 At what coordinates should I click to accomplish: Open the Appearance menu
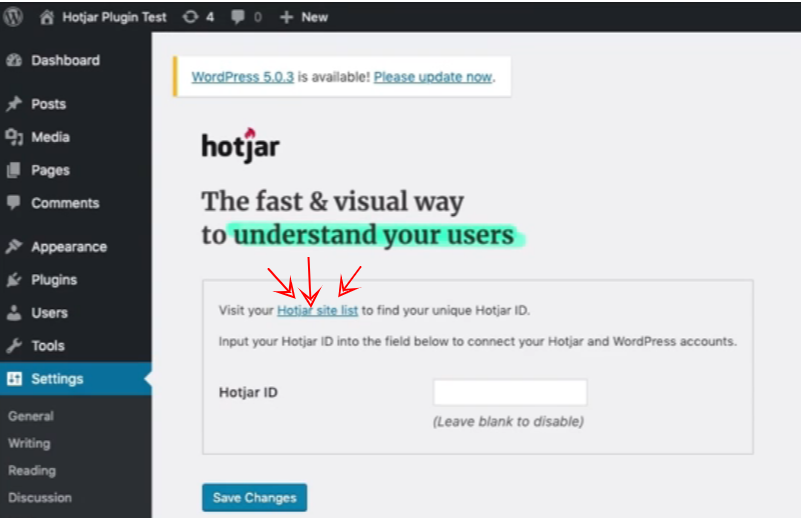(x=69, y=247)
